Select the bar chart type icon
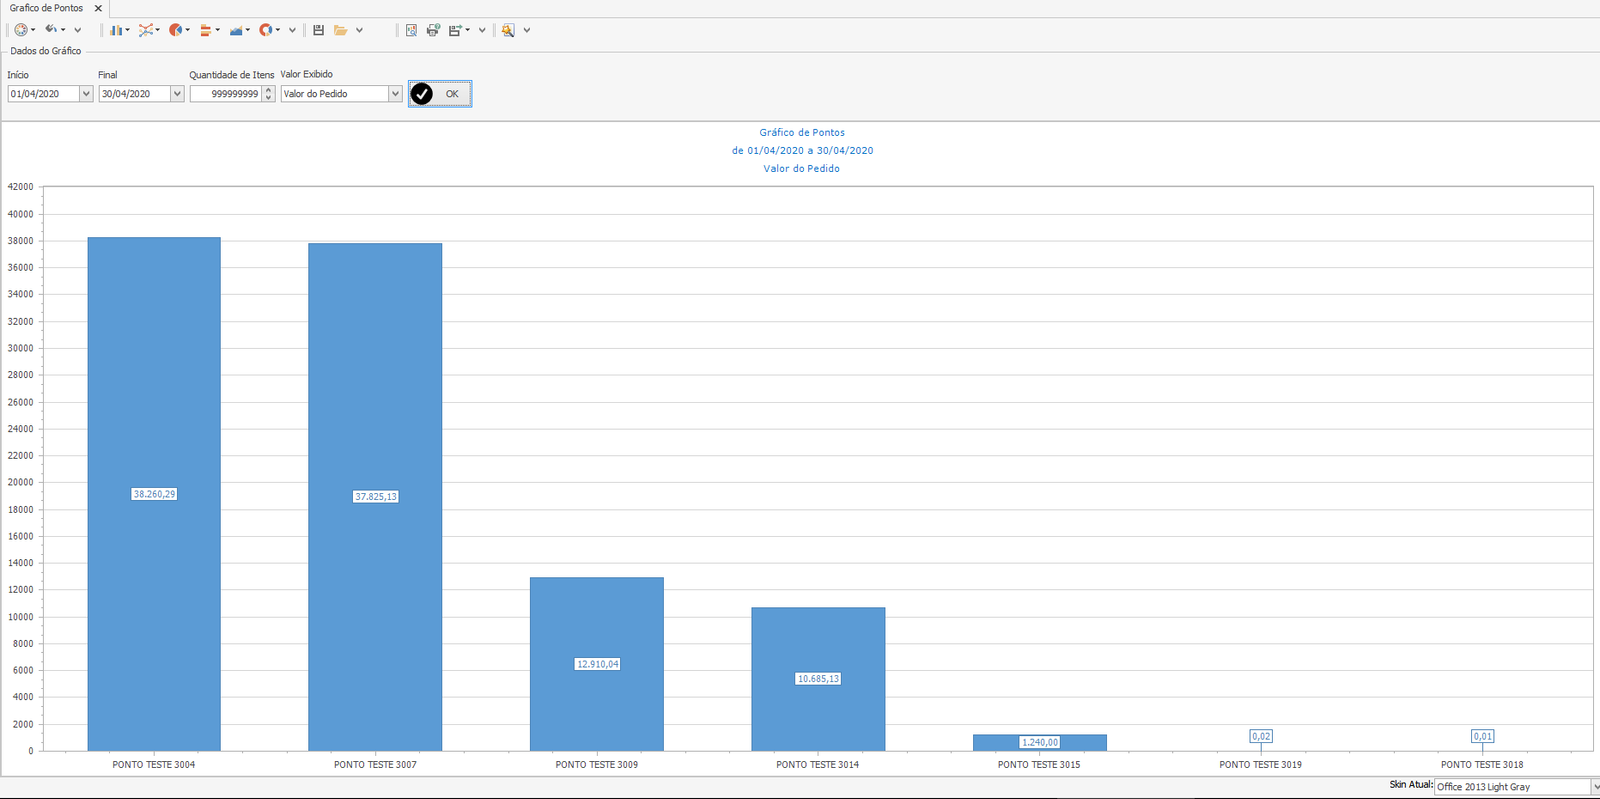 click(x=117, y=30)
